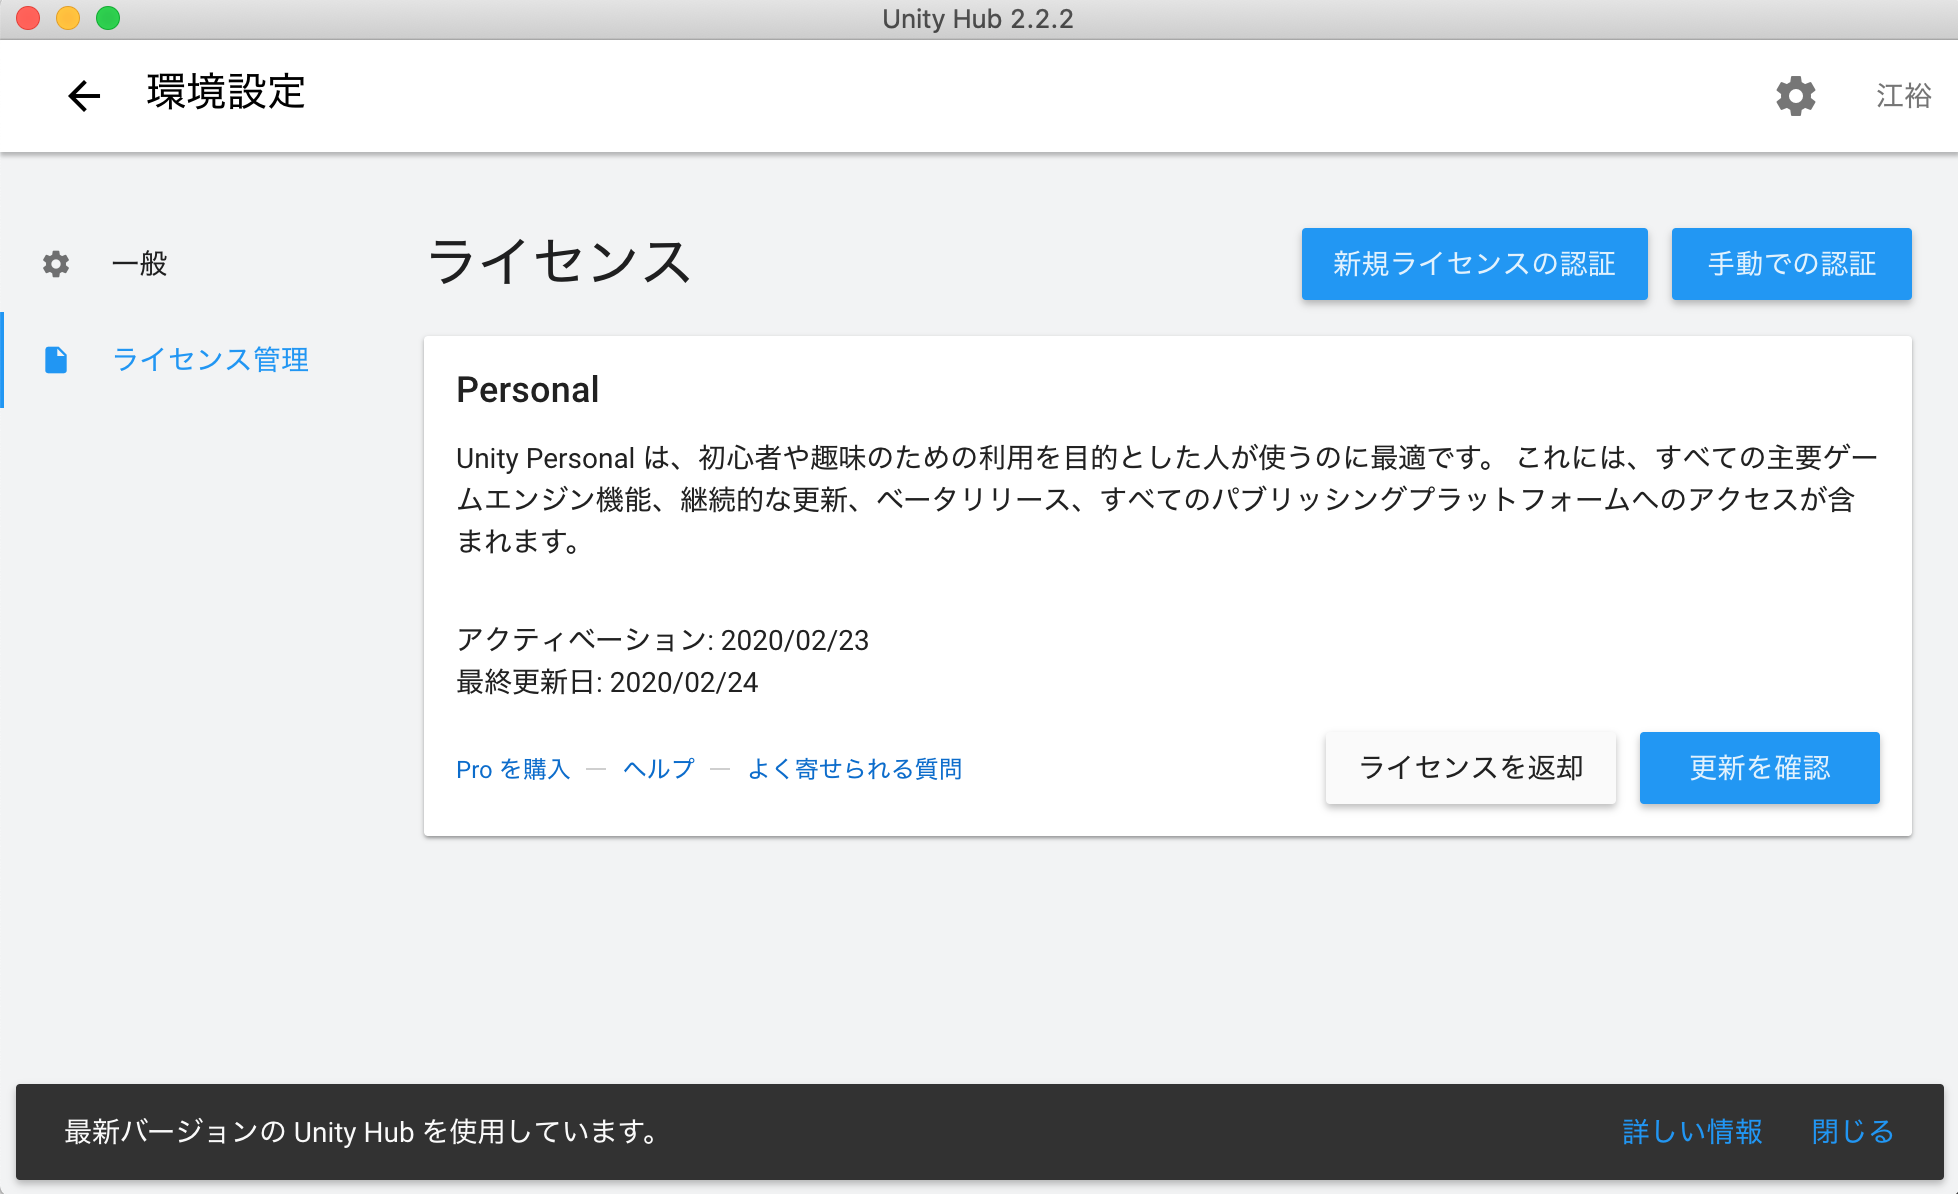The width and height of the screenshot is (1958, 1194).
Task: Click 新規ライセンスの認証 button
Action: point(1474,264)
